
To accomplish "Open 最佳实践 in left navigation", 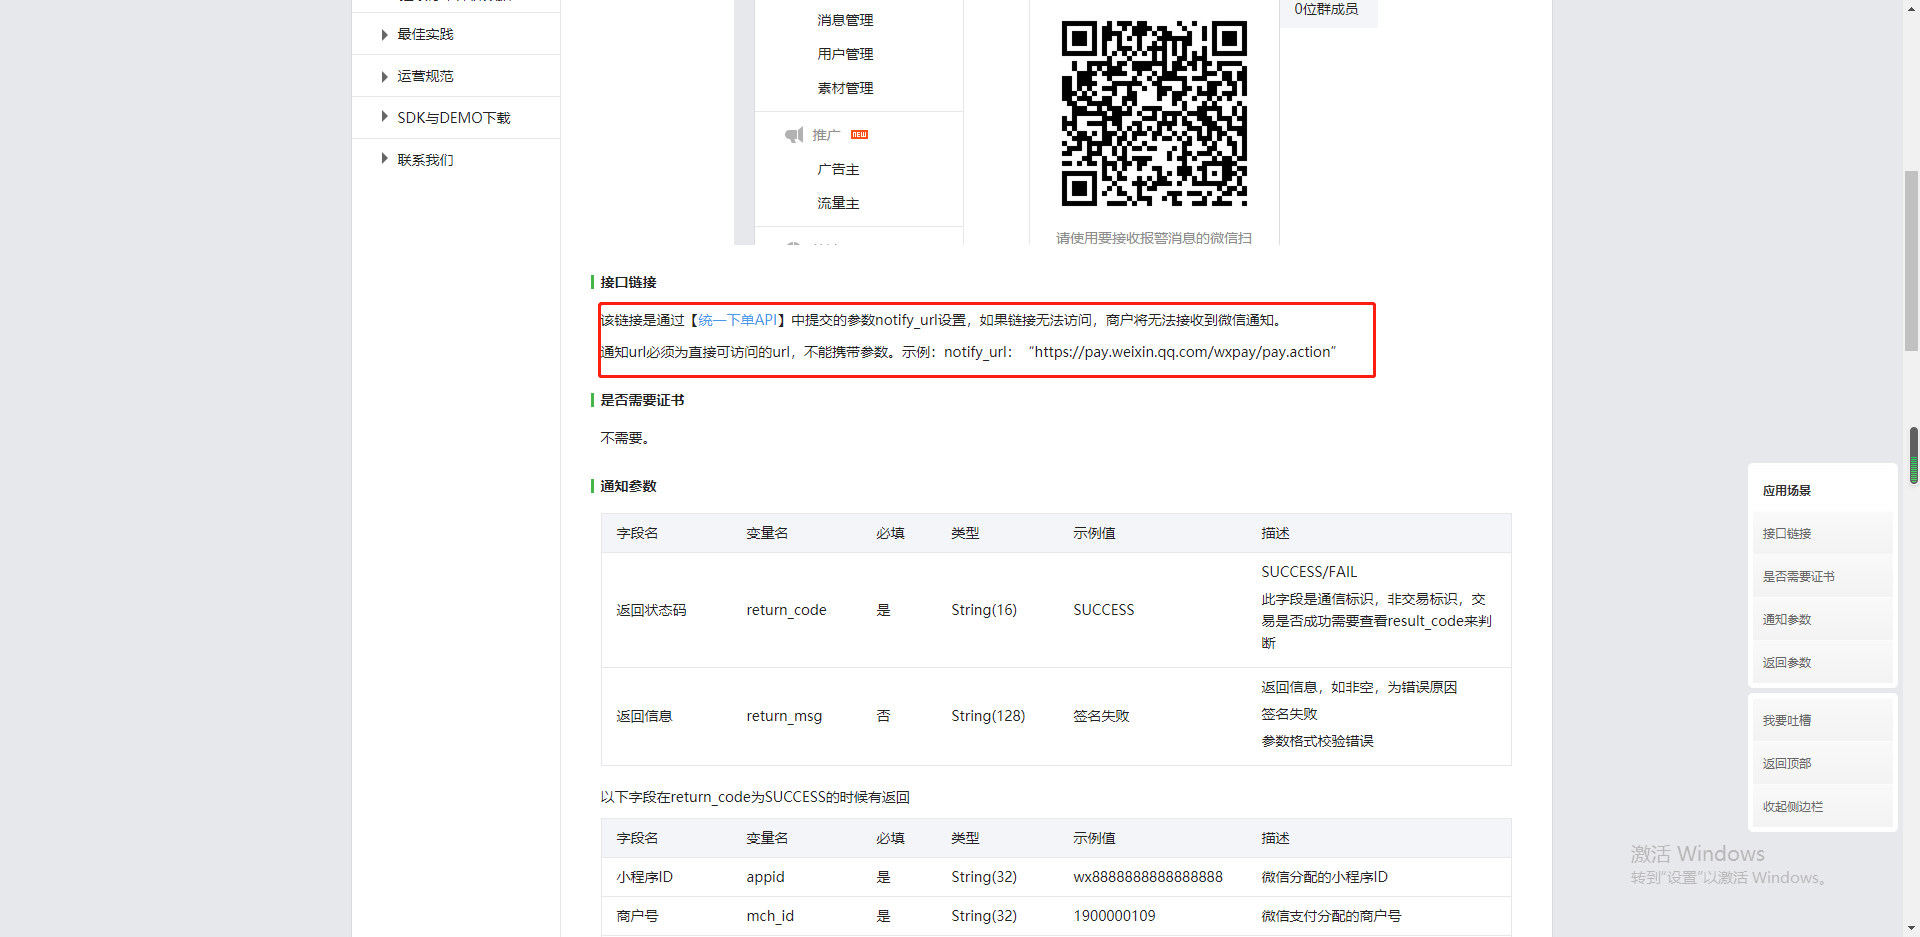I will (425, 35).
